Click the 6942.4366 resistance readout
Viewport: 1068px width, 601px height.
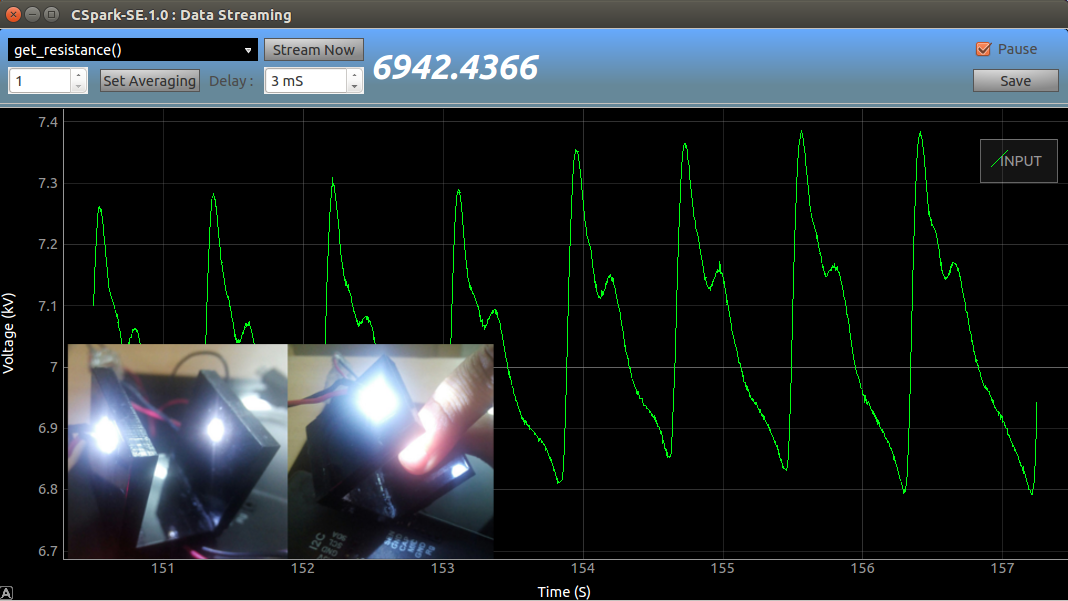[x=456, y=67]
